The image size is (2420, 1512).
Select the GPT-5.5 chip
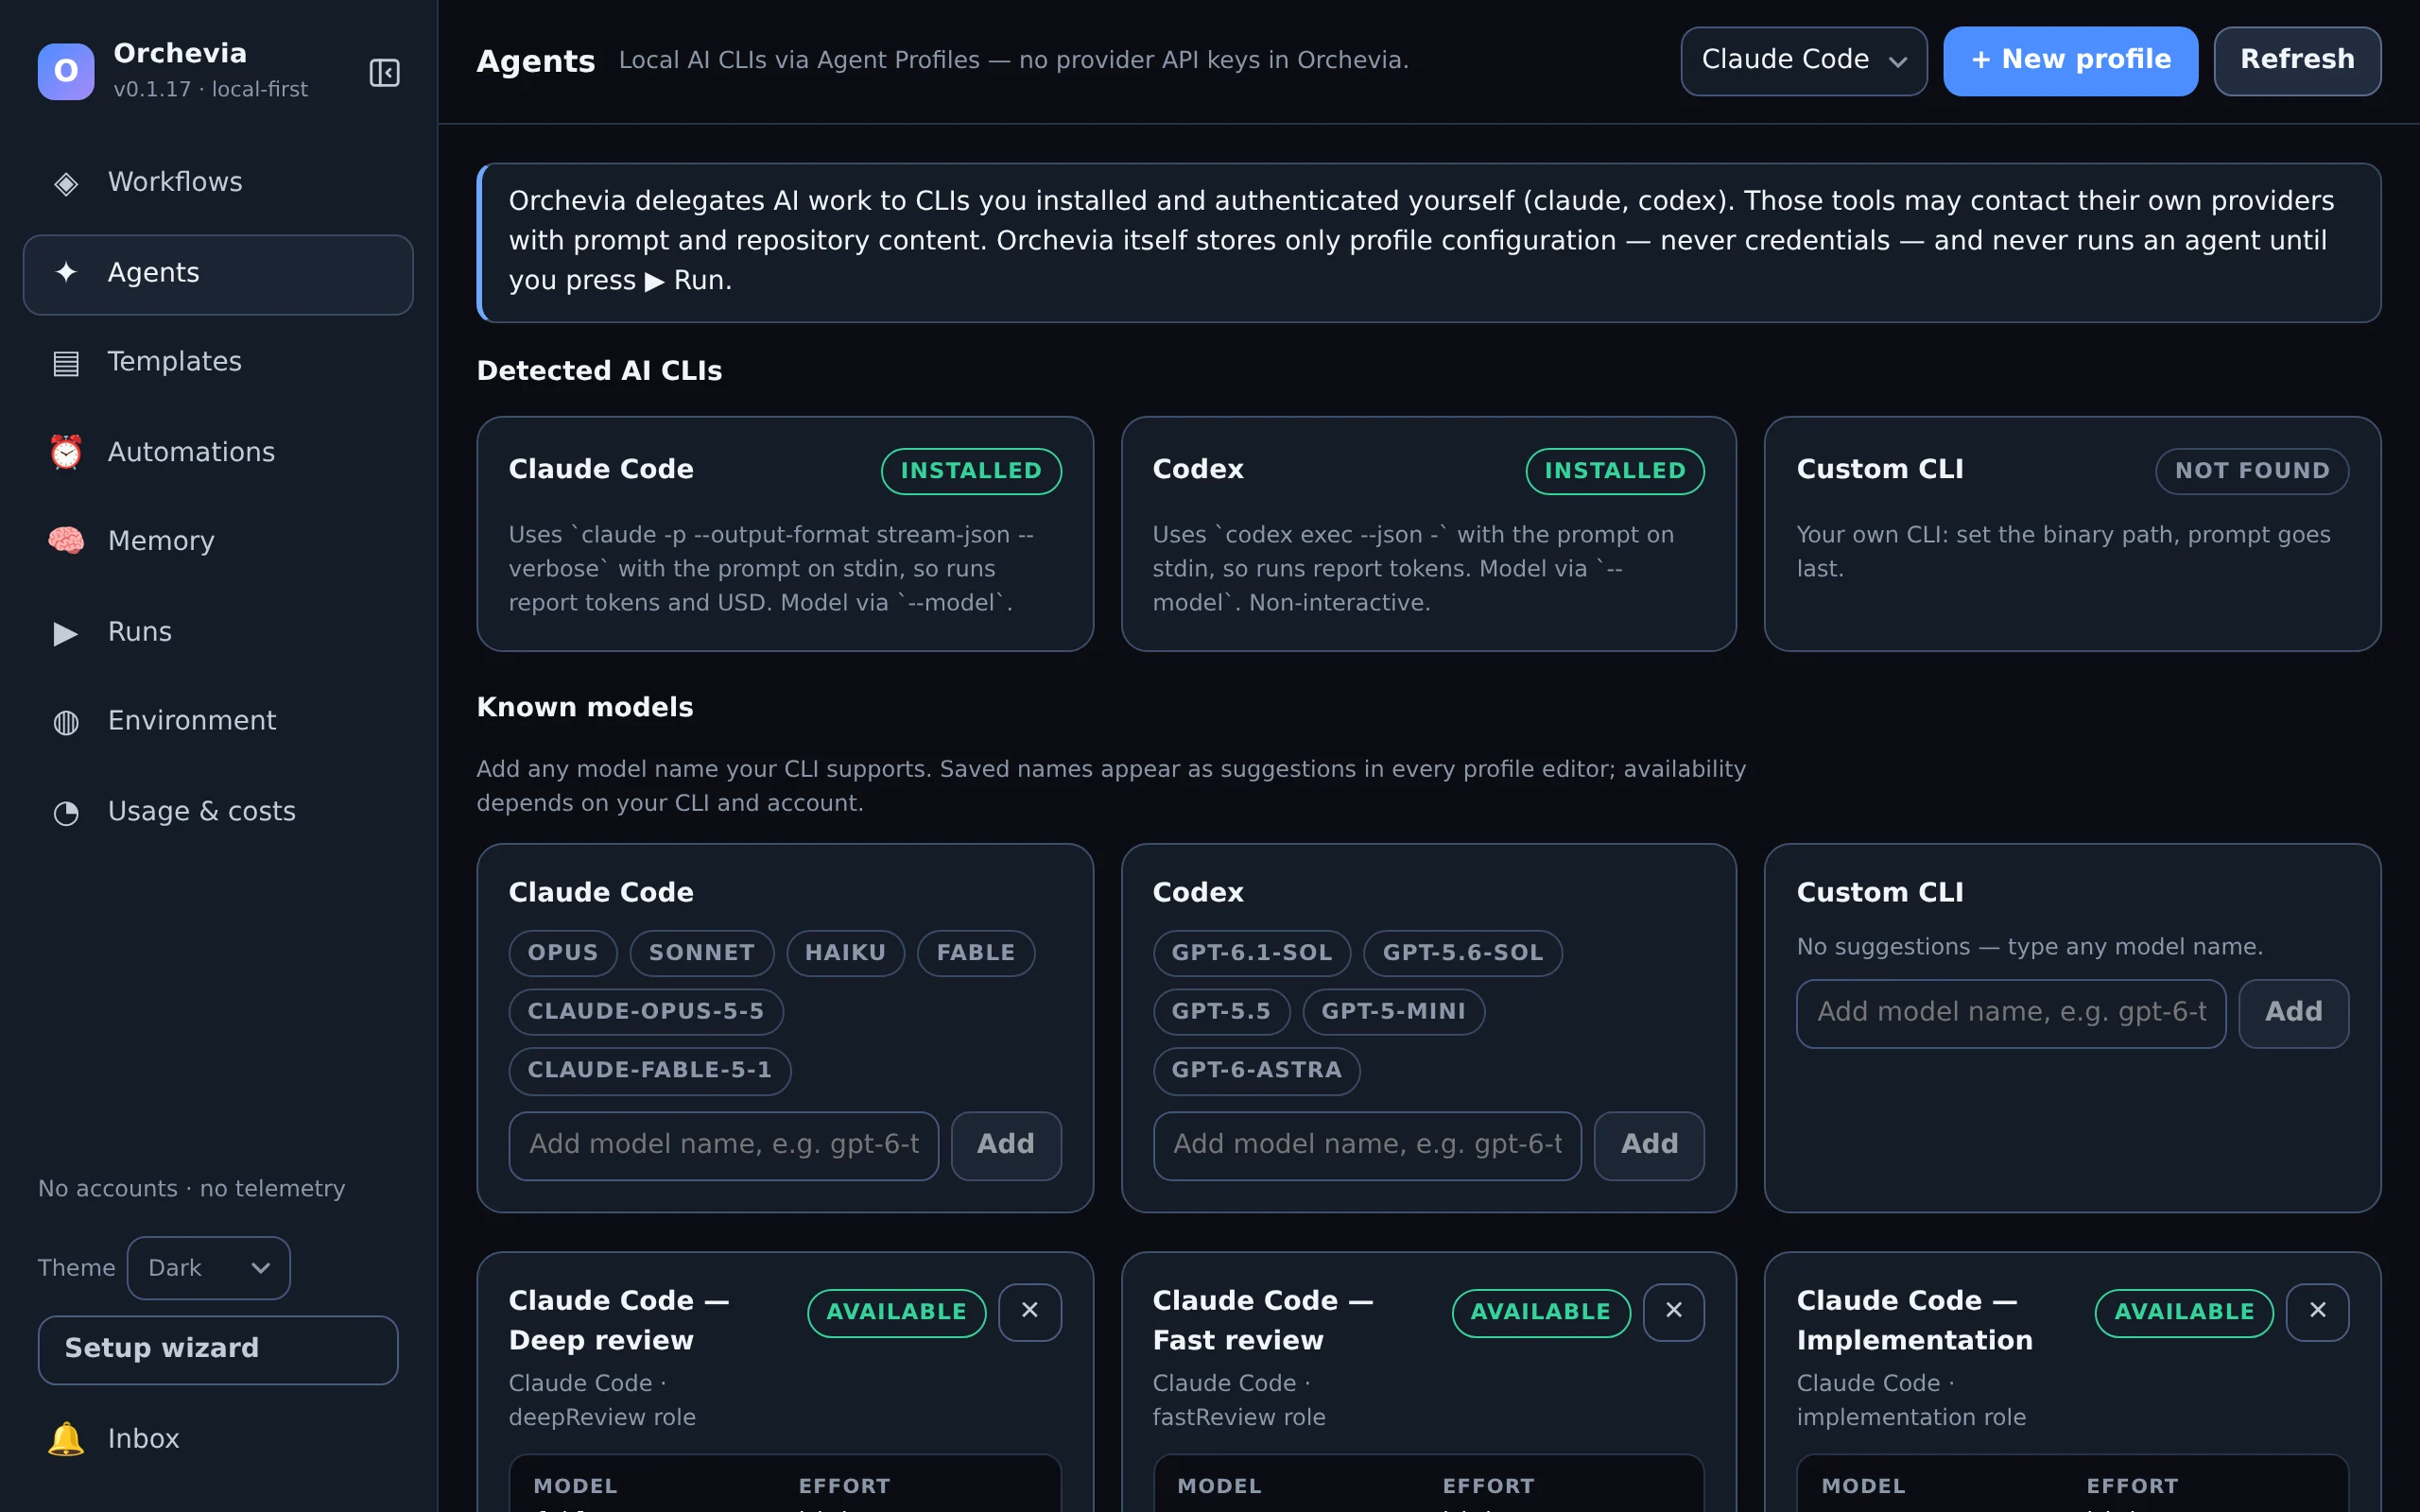click(x=1222, y=1012)
